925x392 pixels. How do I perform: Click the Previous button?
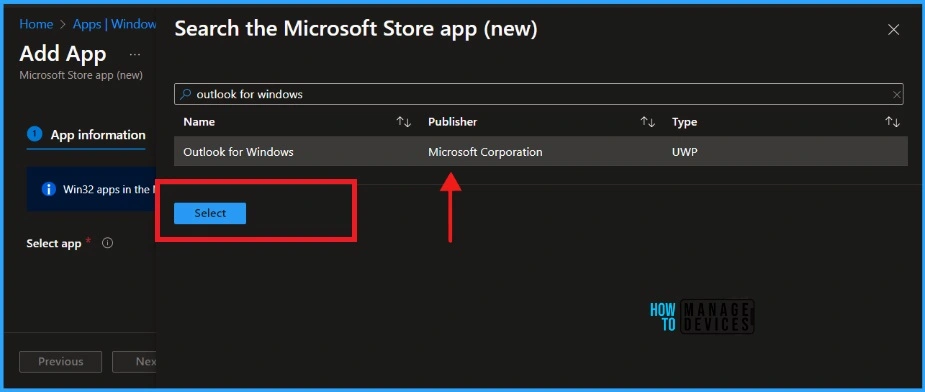pos(61,361)
